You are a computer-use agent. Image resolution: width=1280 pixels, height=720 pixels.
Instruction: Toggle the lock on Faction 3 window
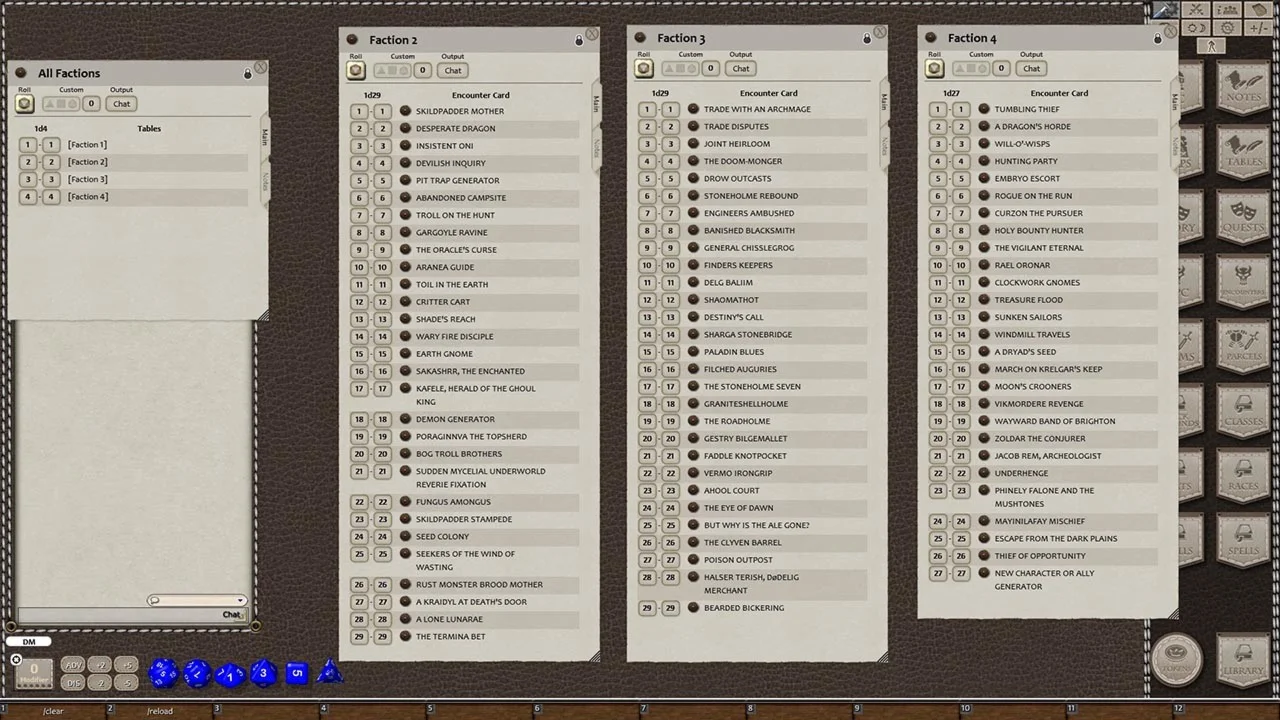[867, 39]
